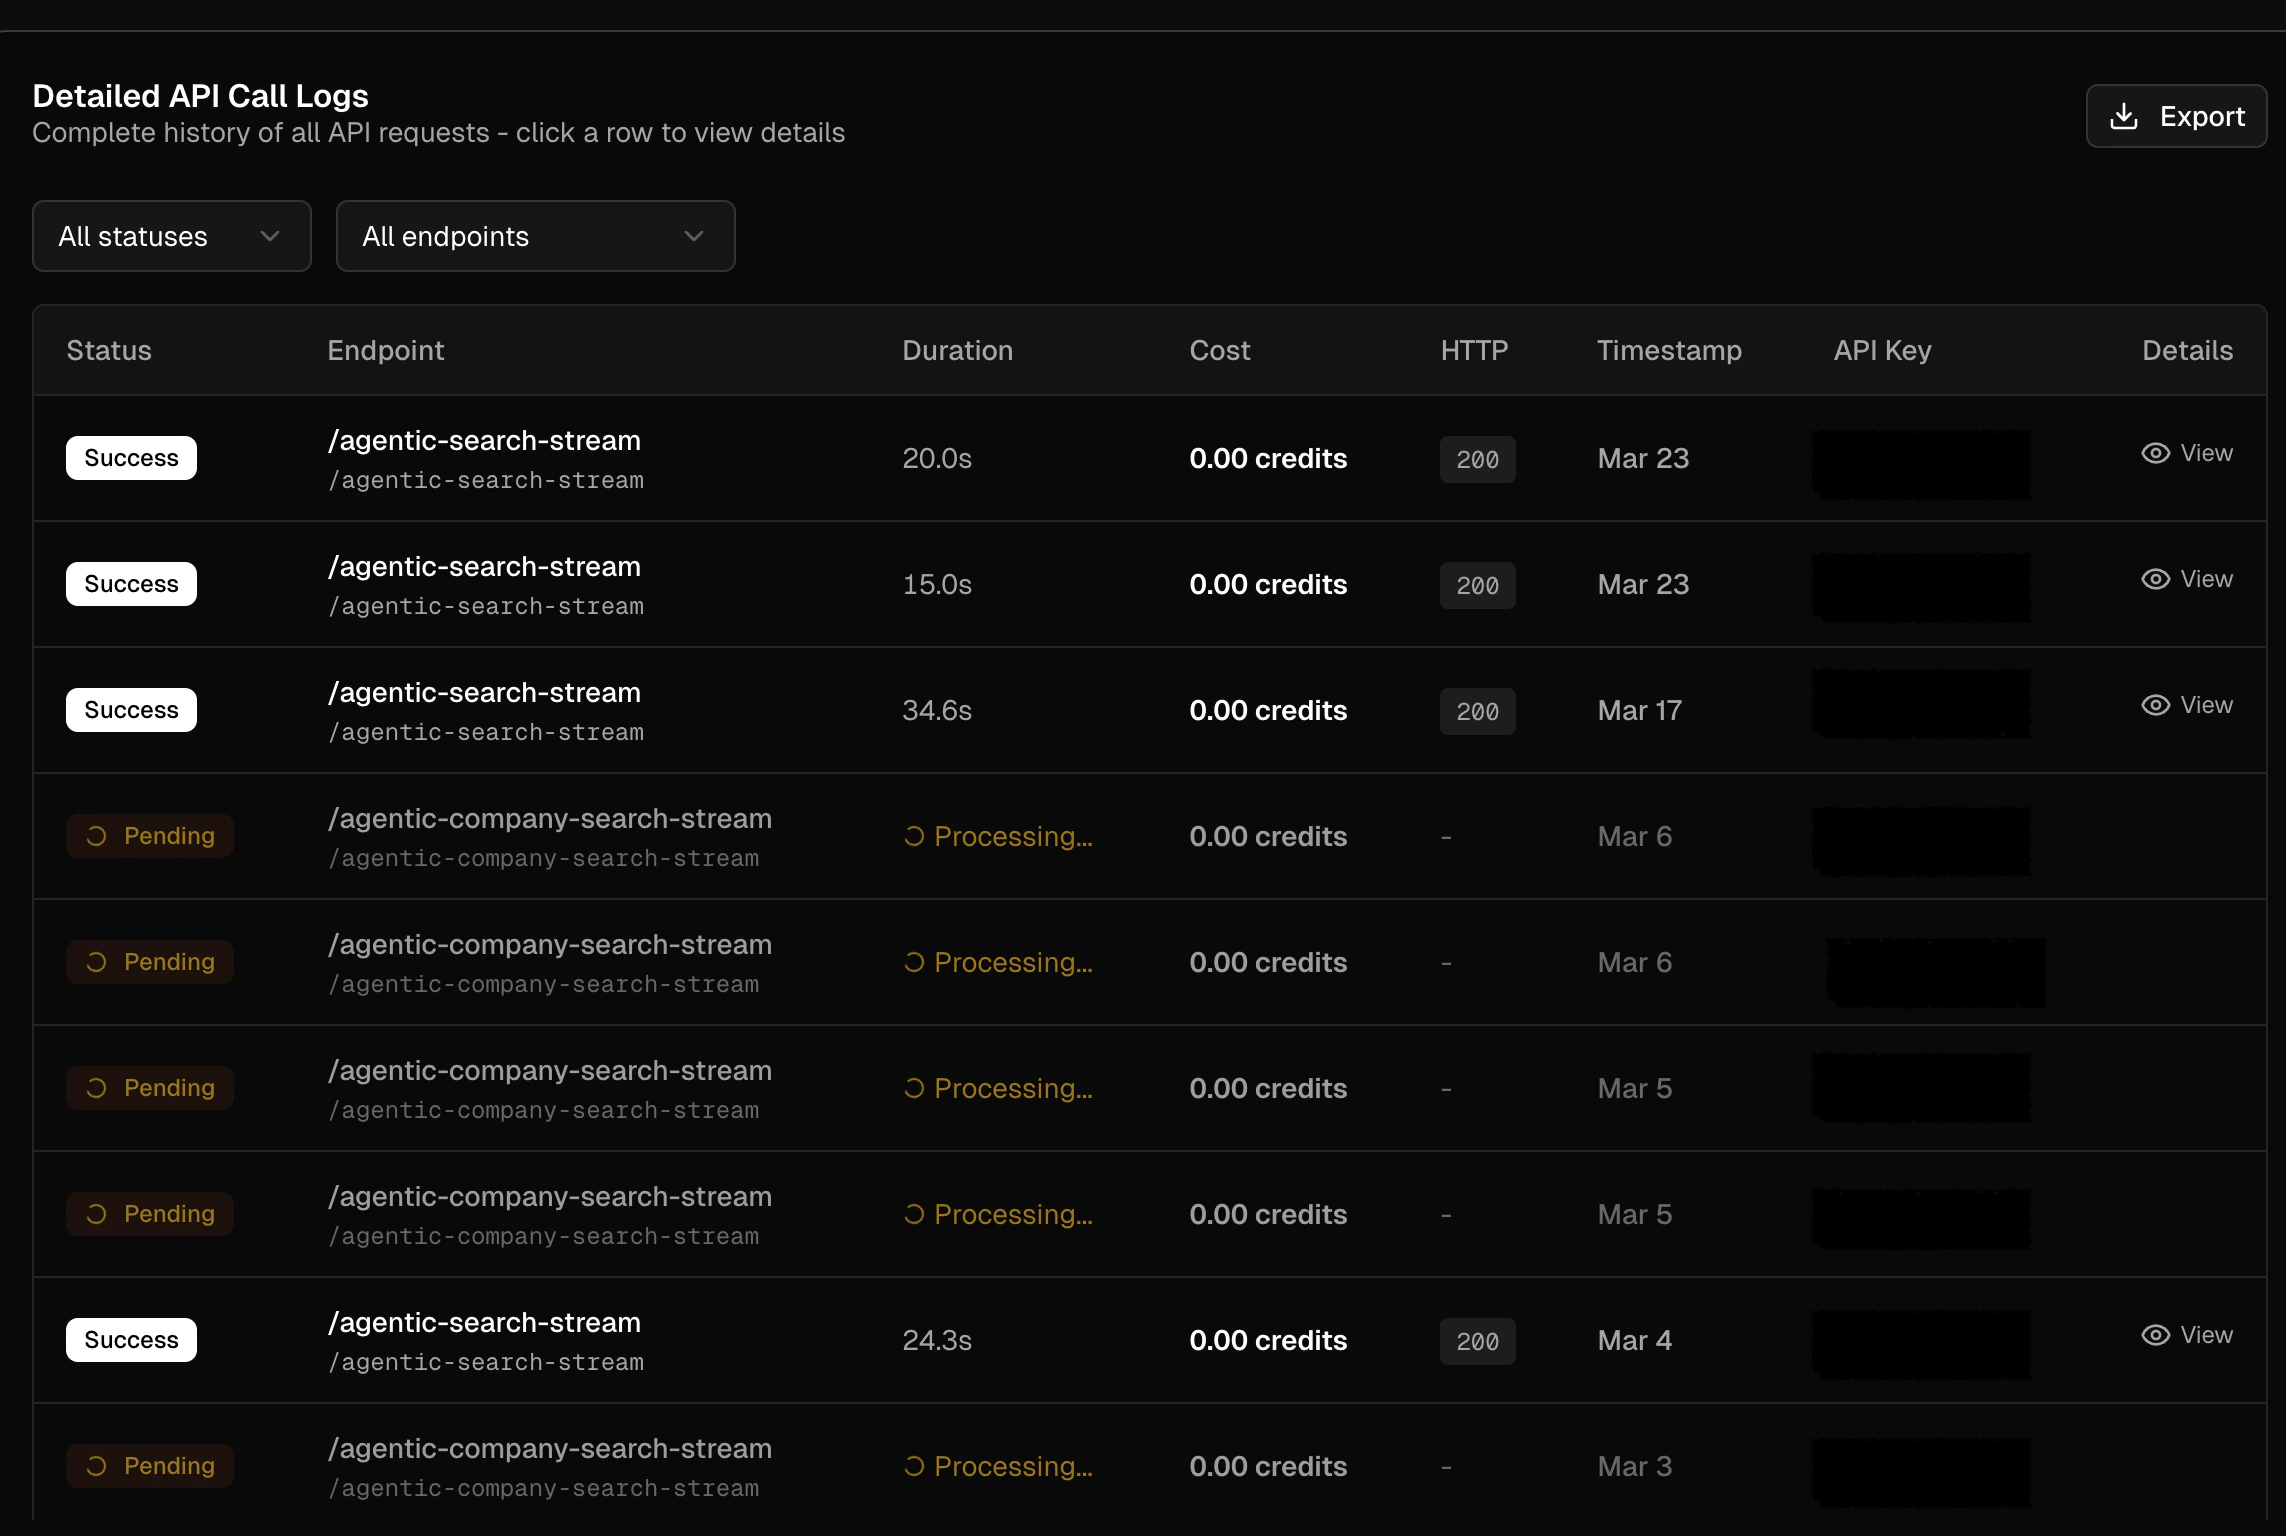Click the Duration column header
The height and width of the screenshot is (1536, 2286).
(x=957, y=350)
